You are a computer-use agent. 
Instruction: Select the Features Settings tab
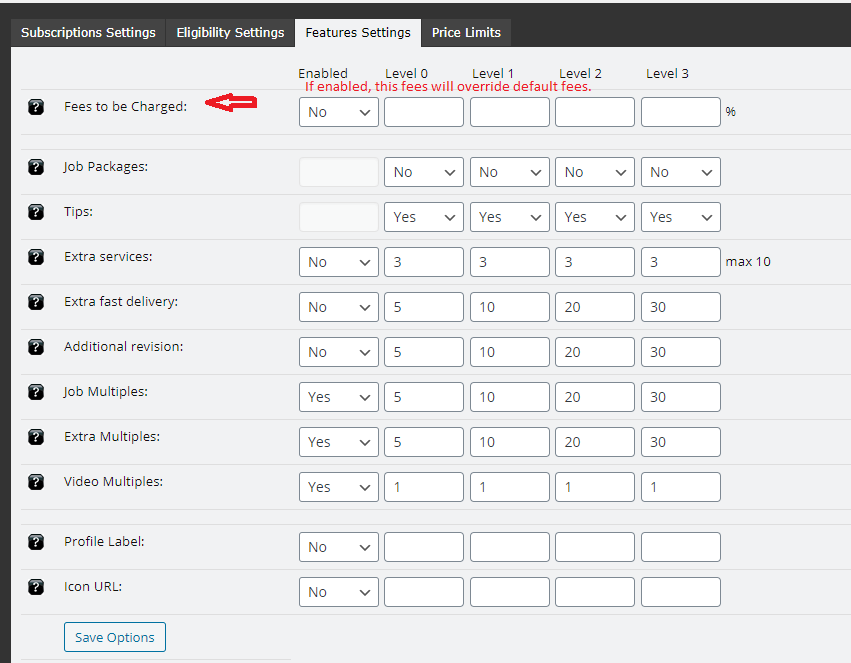358,33
